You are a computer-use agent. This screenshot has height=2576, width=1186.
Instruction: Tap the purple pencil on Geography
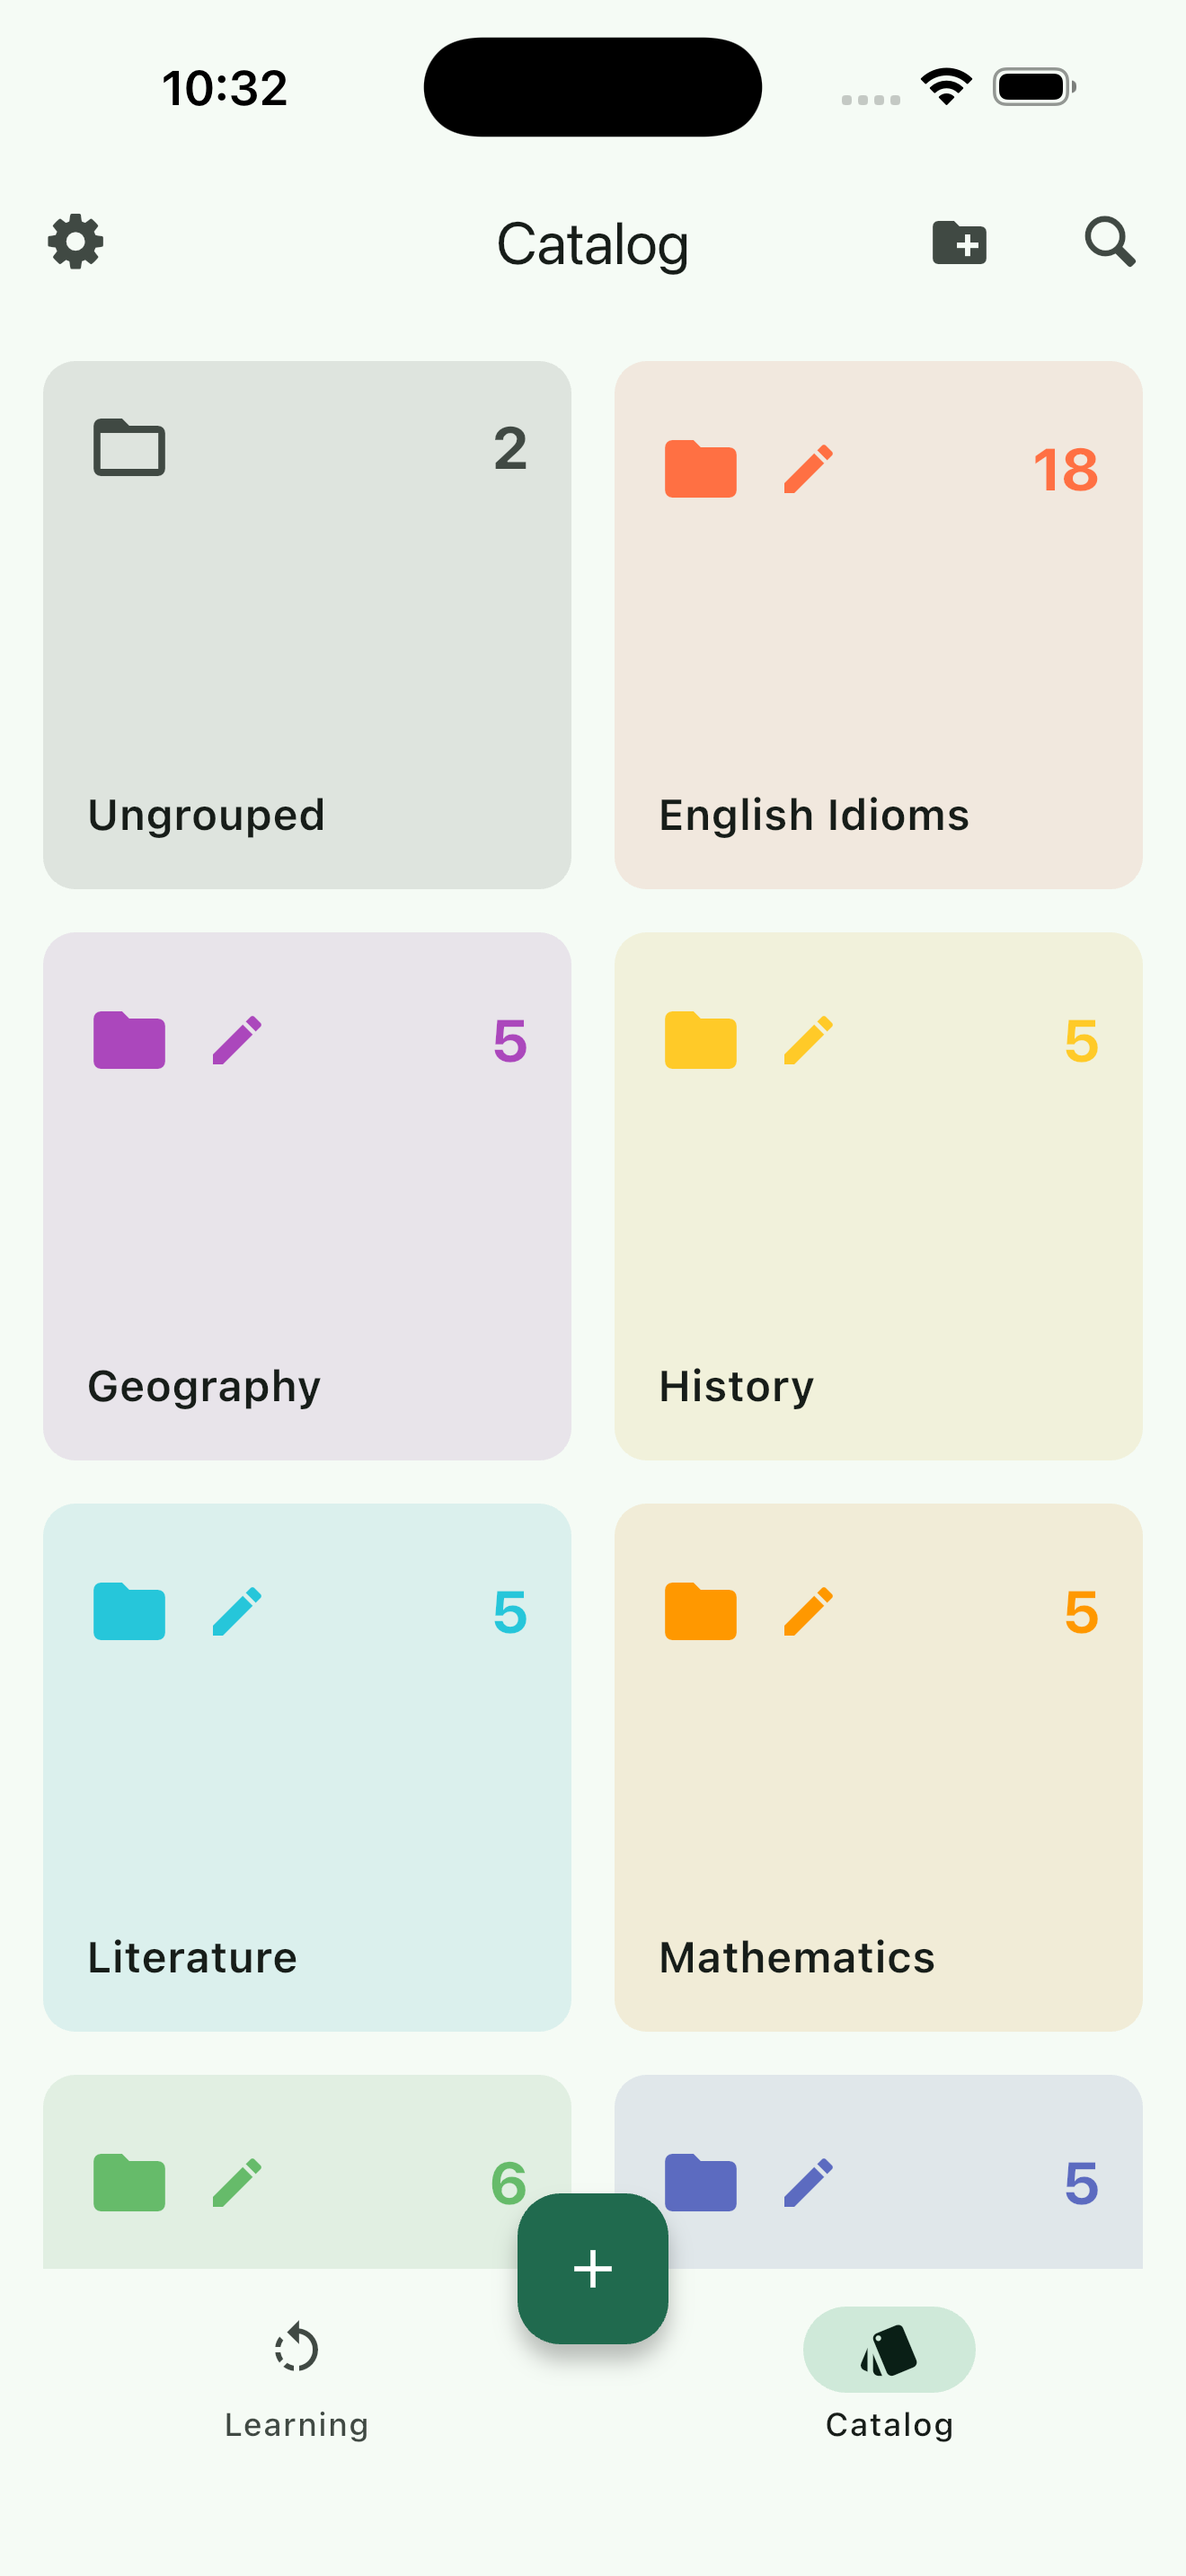point(237,1040)
